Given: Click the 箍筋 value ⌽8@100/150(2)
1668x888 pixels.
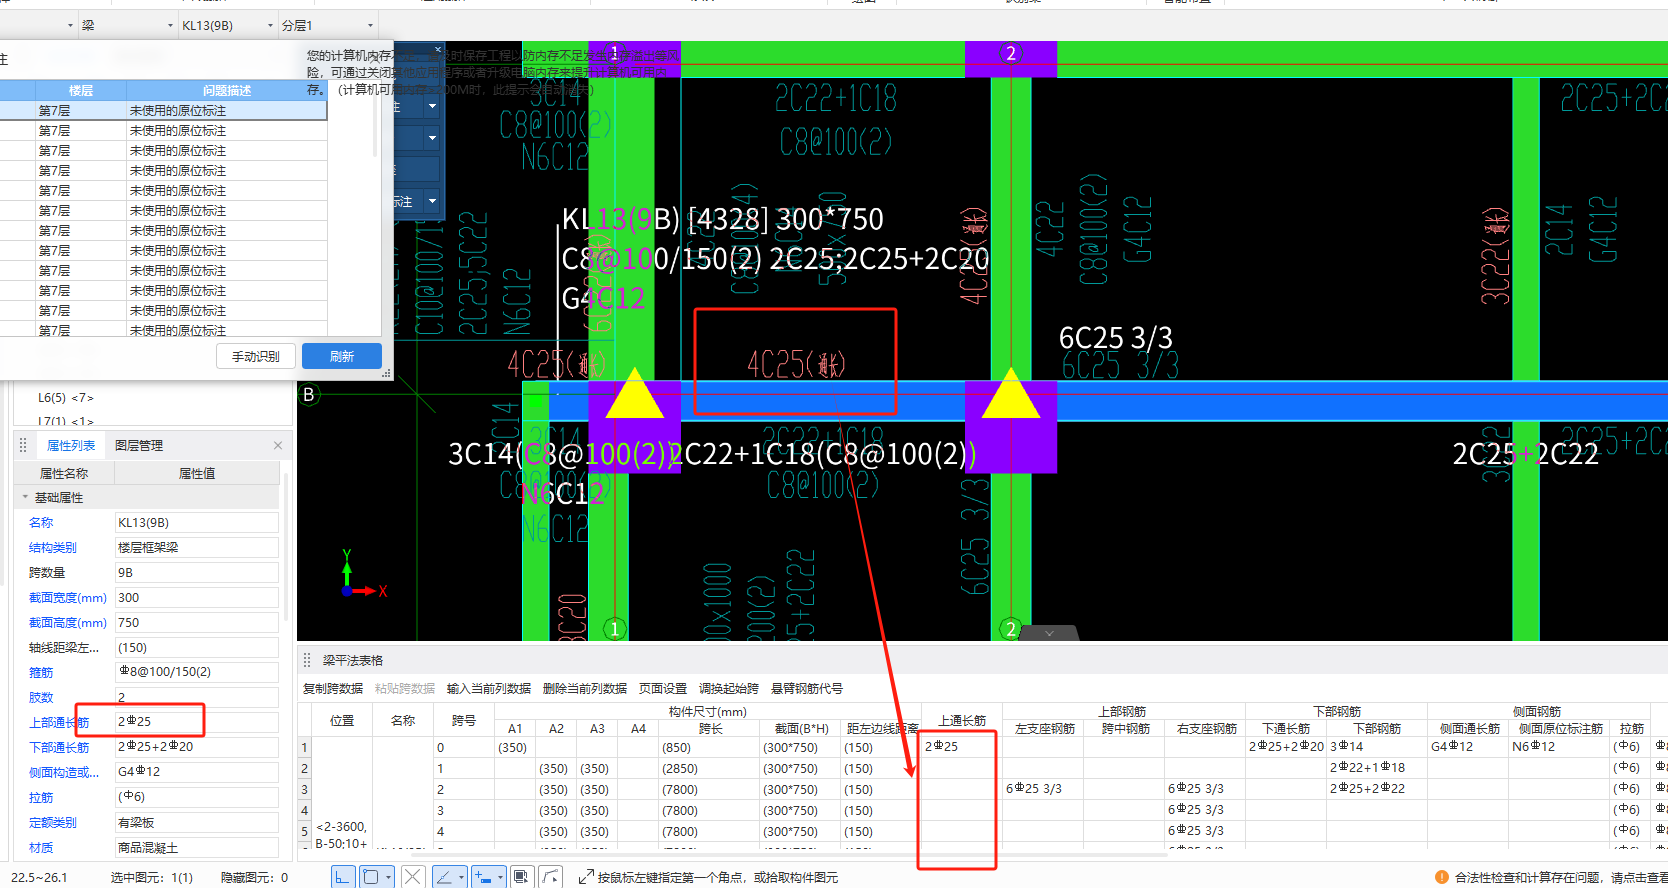Looking at the screenshot, I should coord(197,672).
